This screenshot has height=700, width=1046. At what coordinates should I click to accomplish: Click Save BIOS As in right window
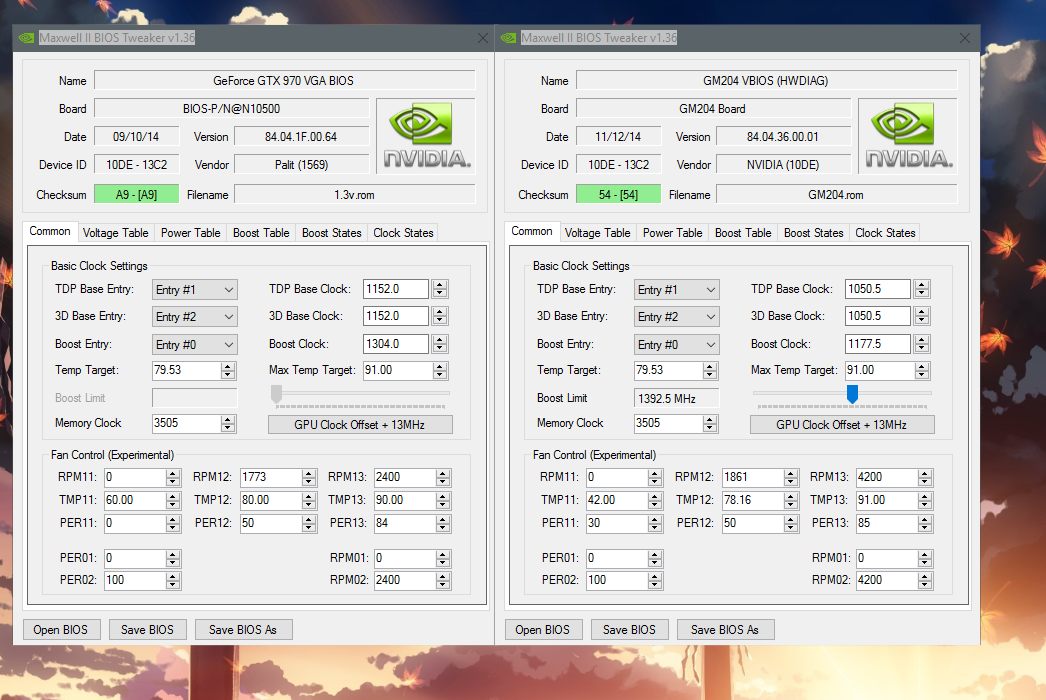coord(725,630)
